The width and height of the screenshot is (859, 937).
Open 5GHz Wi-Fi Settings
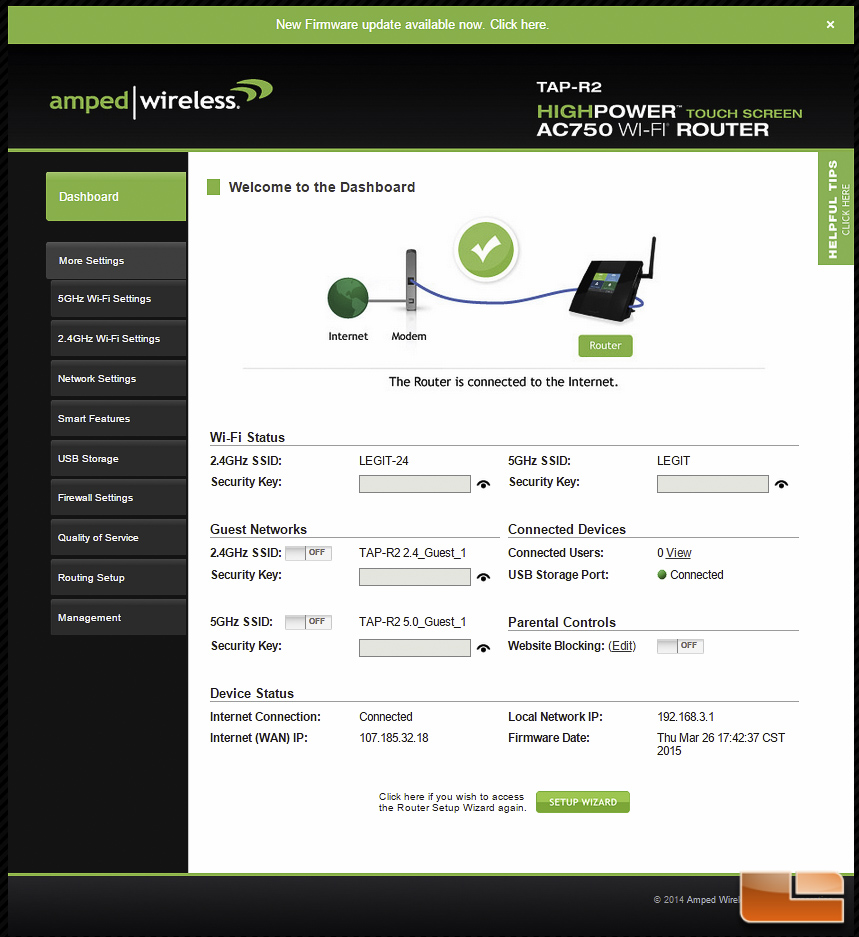[x=118, y=299]
